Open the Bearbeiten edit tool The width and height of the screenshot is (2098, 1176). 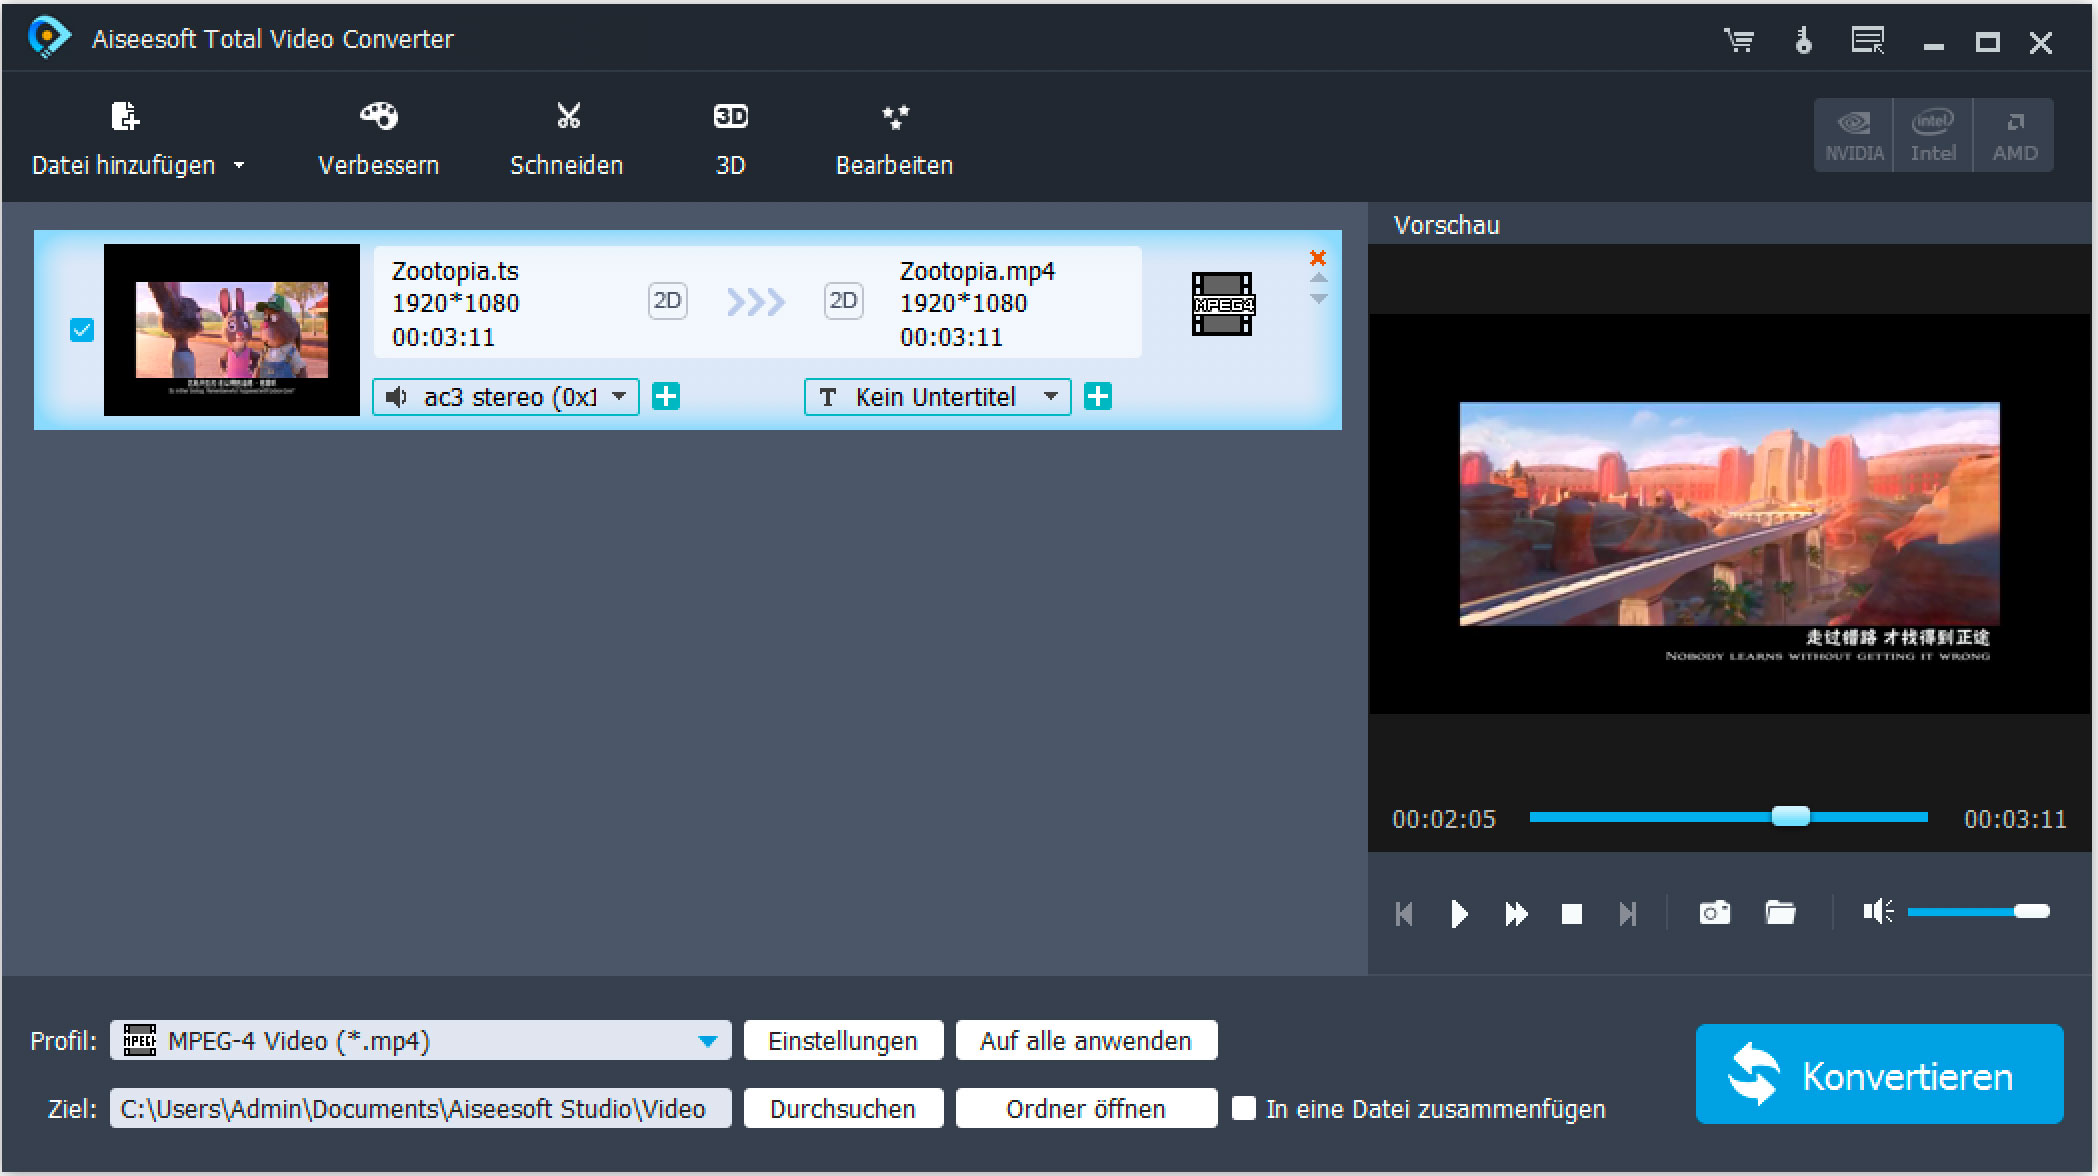tap(894, 140)
